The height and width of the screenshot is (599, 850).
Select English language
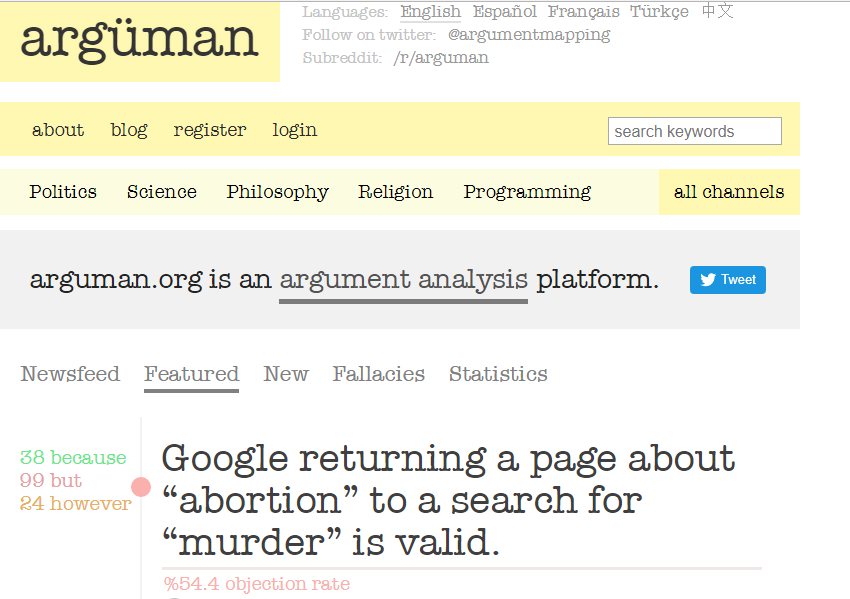430,11
